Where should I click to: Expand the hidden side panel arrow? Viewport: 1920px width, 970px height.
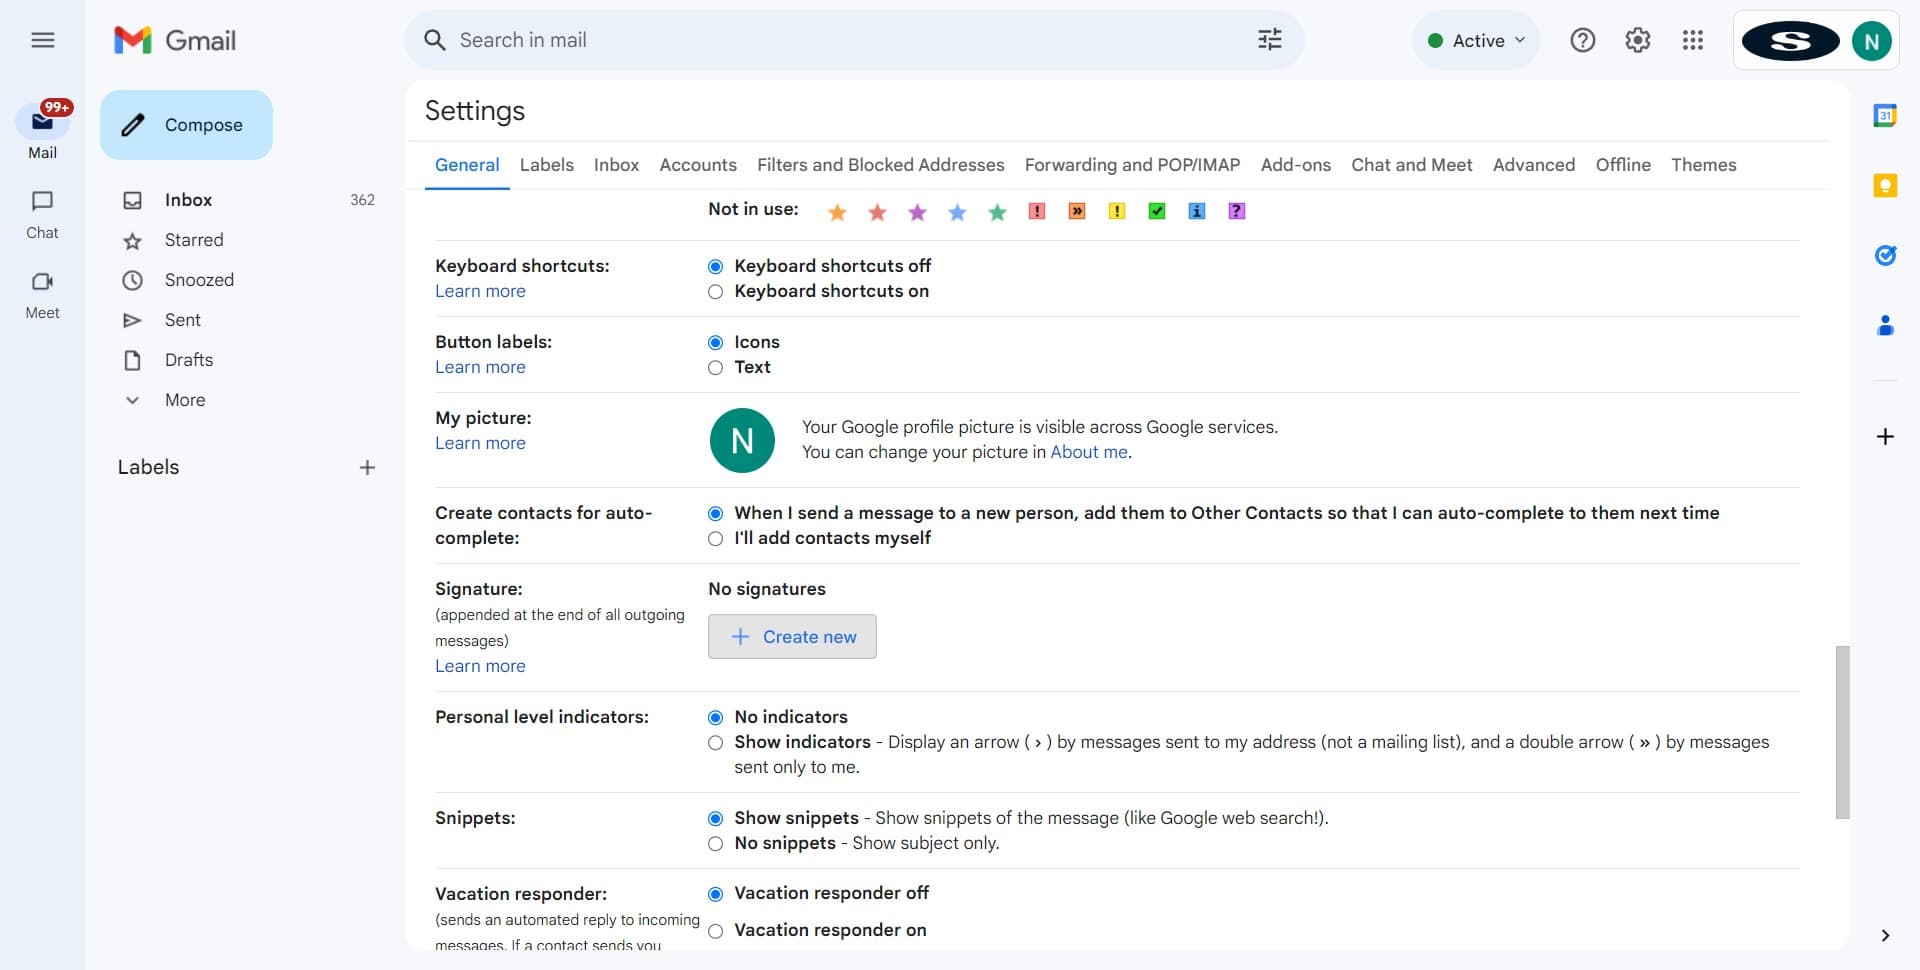pyautogui.click(x=1885, y=936)
